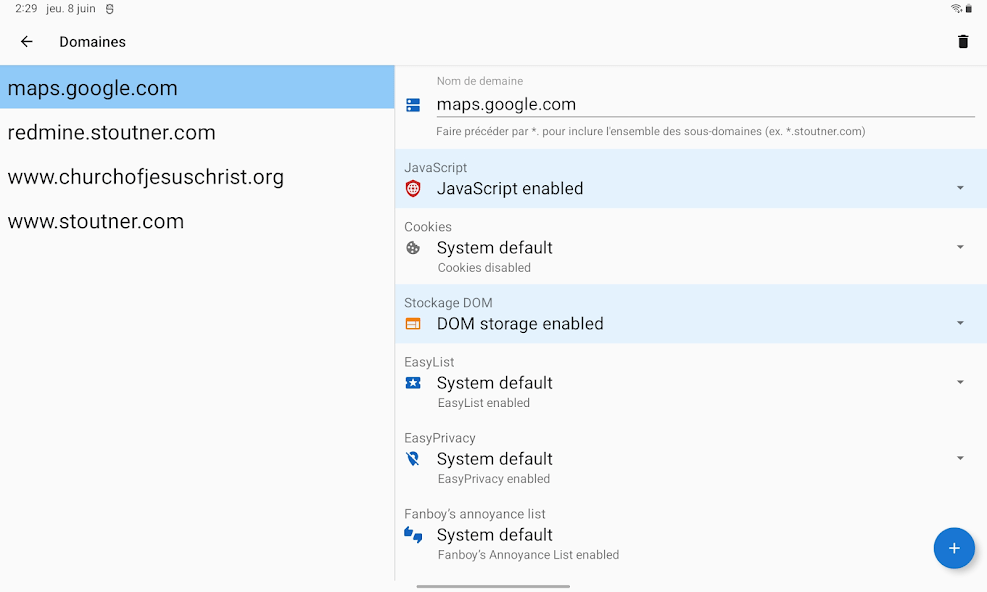The width and height of the screenshot is (987, 592).
Task: Expand the Cookies dropdown arrow
Action: [x=960, y=247]
